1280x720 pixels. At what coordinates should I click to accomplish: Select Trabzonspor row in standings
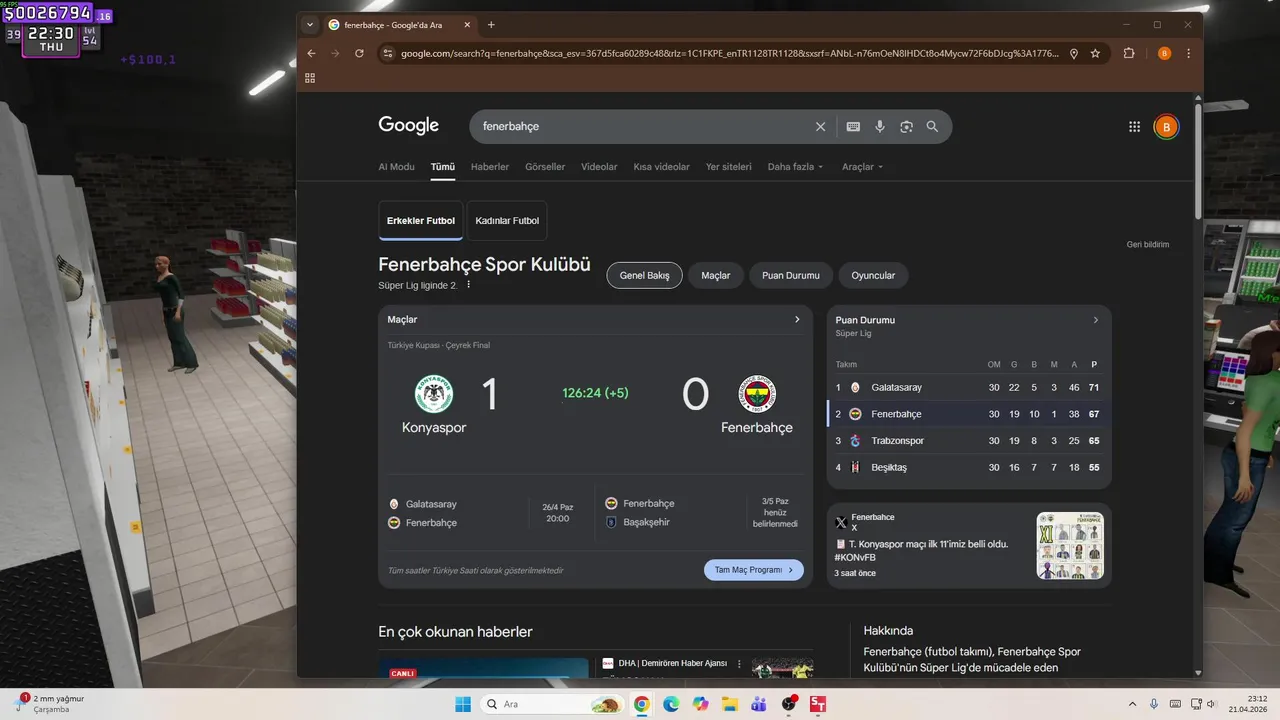(968, 441)
